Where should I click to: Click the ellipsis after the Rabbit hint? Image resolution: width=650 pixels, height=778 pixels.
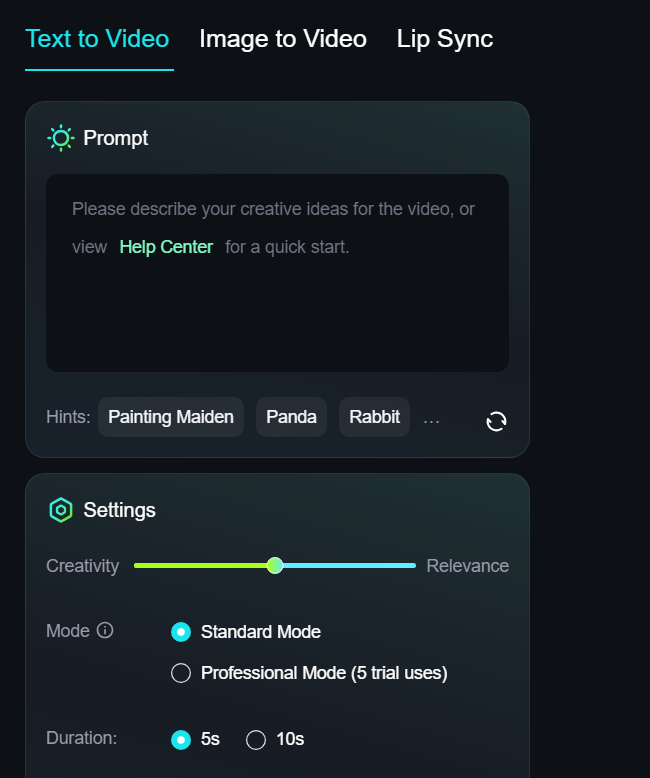(431, 418)
